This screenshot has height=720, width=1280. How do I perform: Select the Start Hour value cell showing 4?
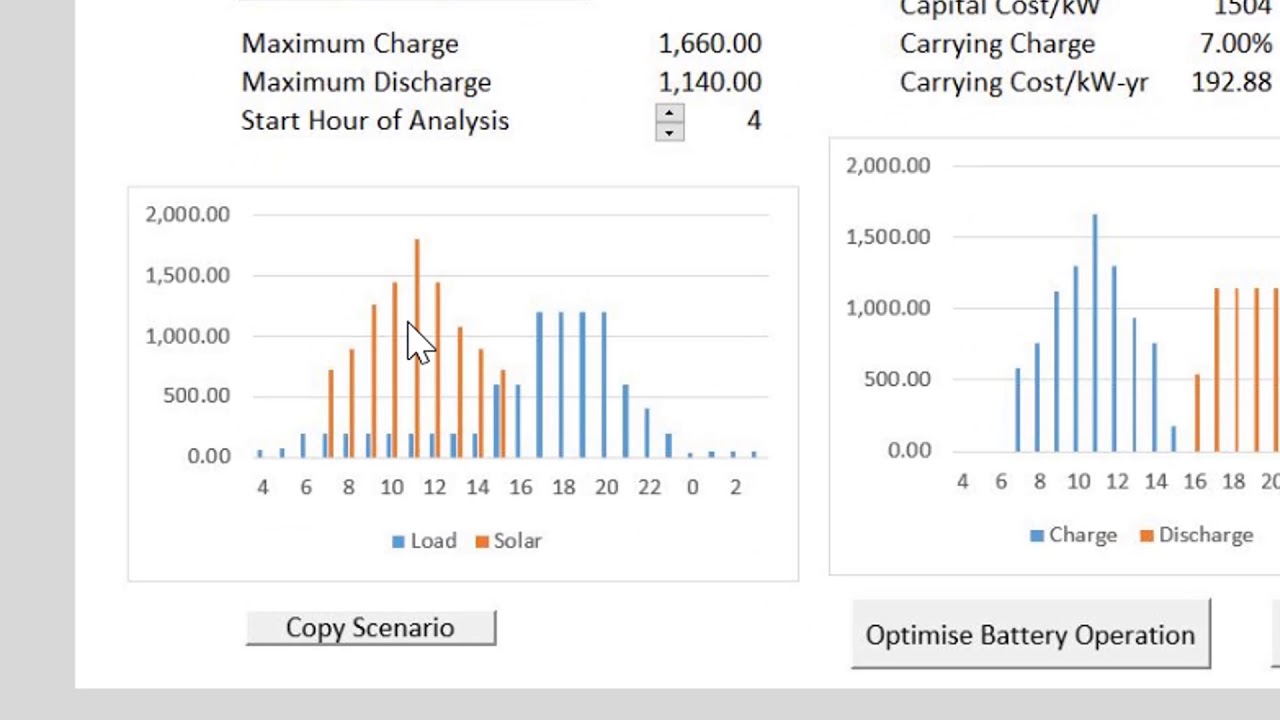(754, 121)
